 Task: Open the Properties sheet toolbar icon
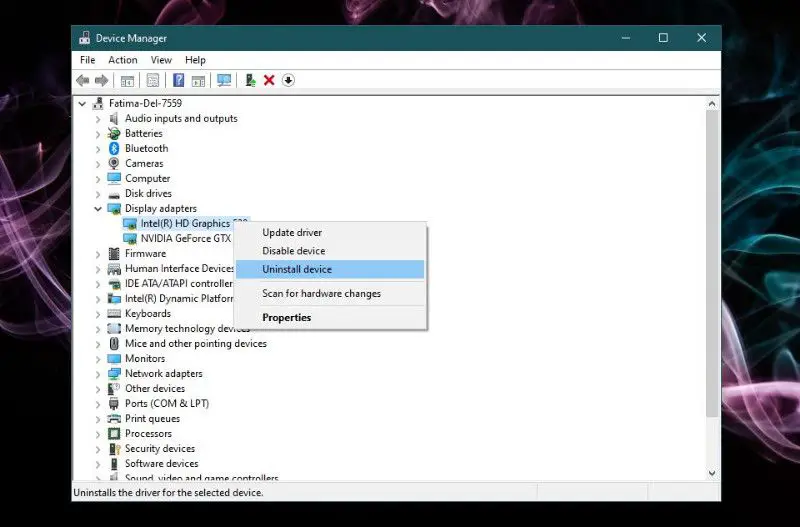(153, 80)
